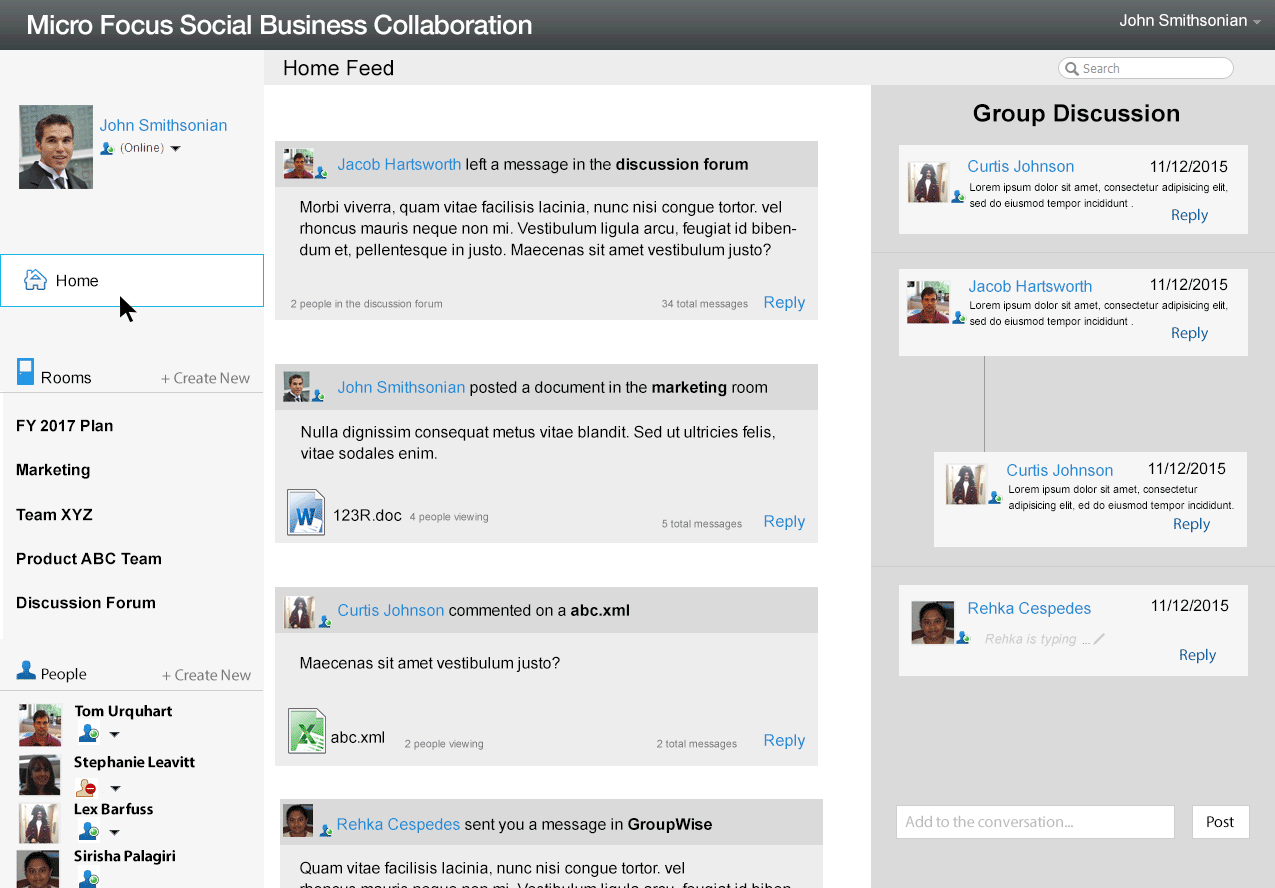Click Sirisha Palagiri's presence status icon

[89, 878]
